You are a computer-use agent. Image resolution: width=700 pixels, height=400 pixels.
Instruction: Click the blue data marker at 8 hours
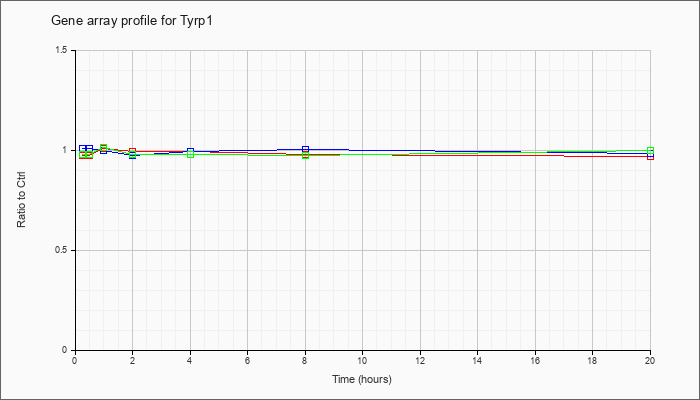click(x=305, y=149)
